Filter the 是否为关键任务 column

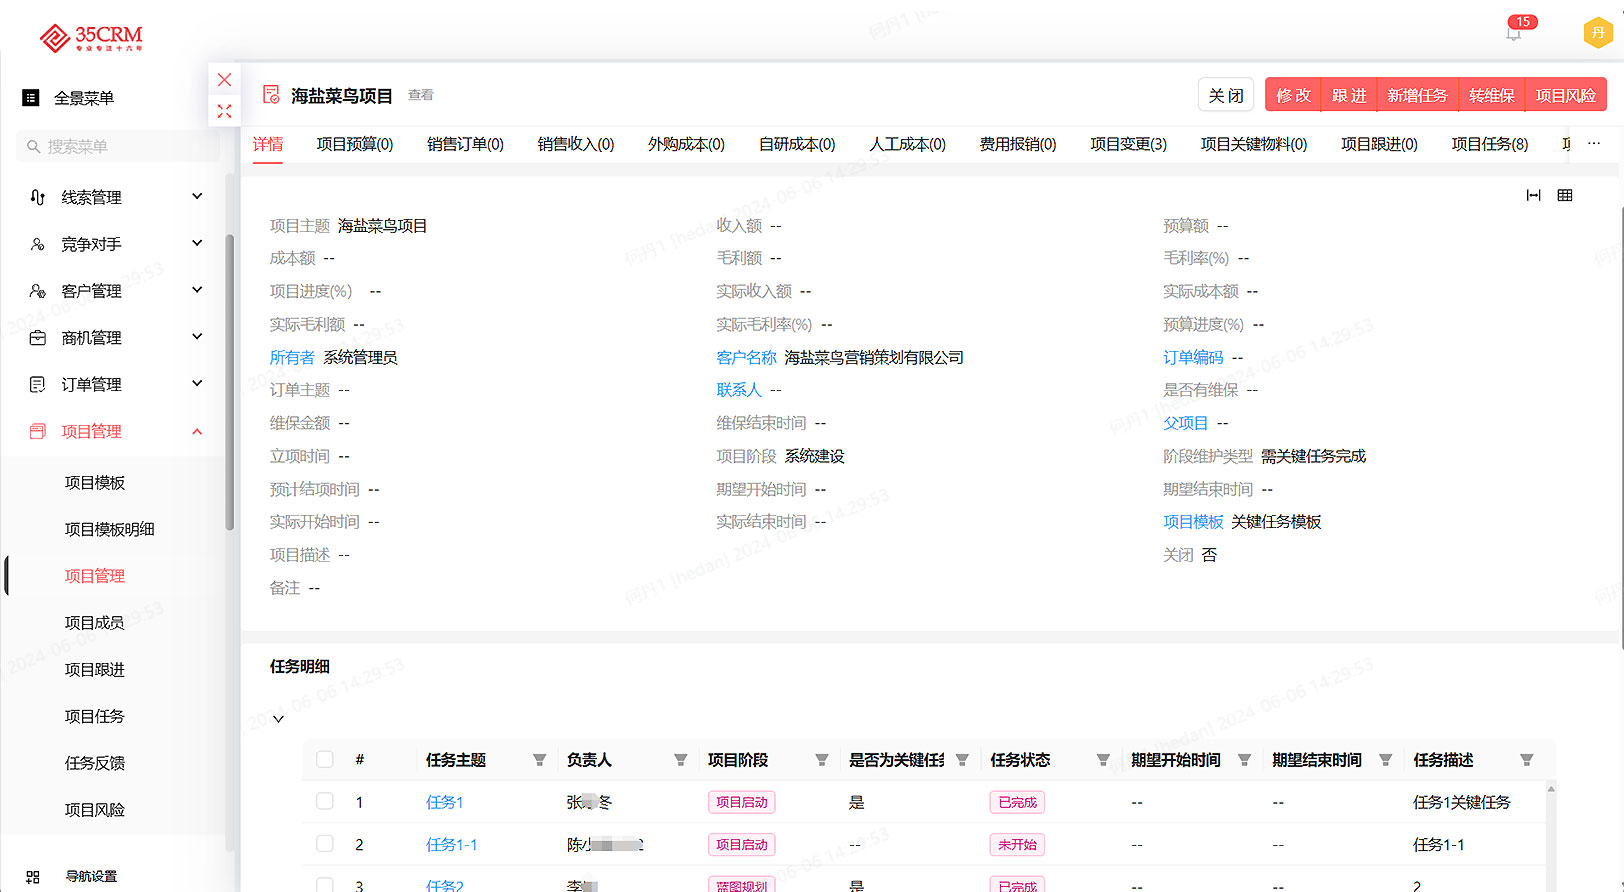click(962, 760)
